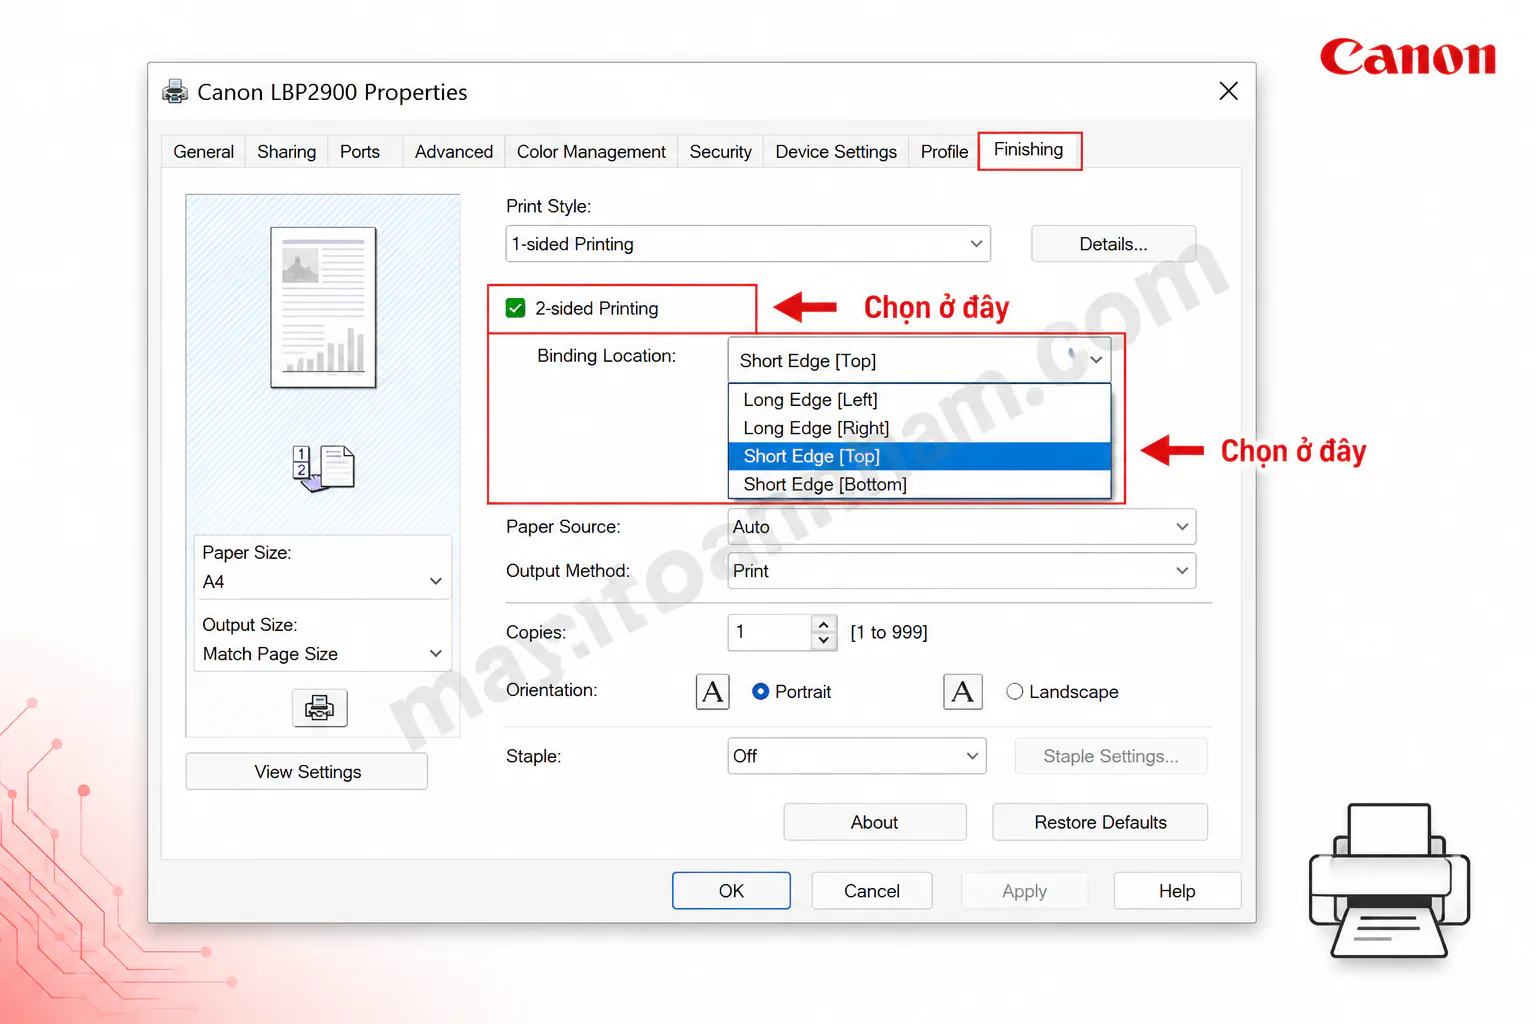Confirm with the OK button
The image size is (1536, 1024).
tap(731, 891)
